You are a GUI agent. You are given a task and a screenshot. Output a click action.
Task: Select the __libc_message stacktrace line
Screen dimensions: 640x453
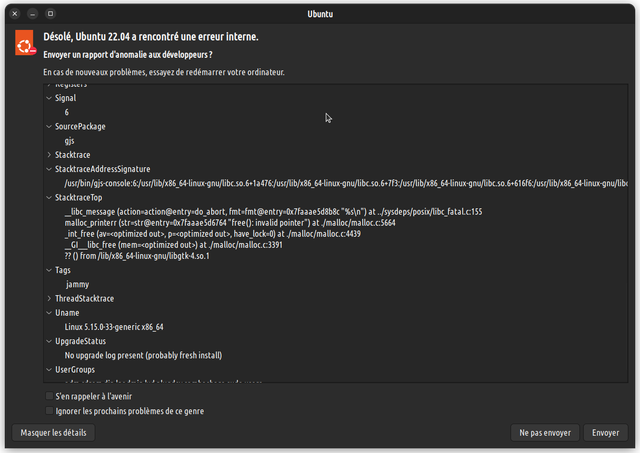coord(273,212)
